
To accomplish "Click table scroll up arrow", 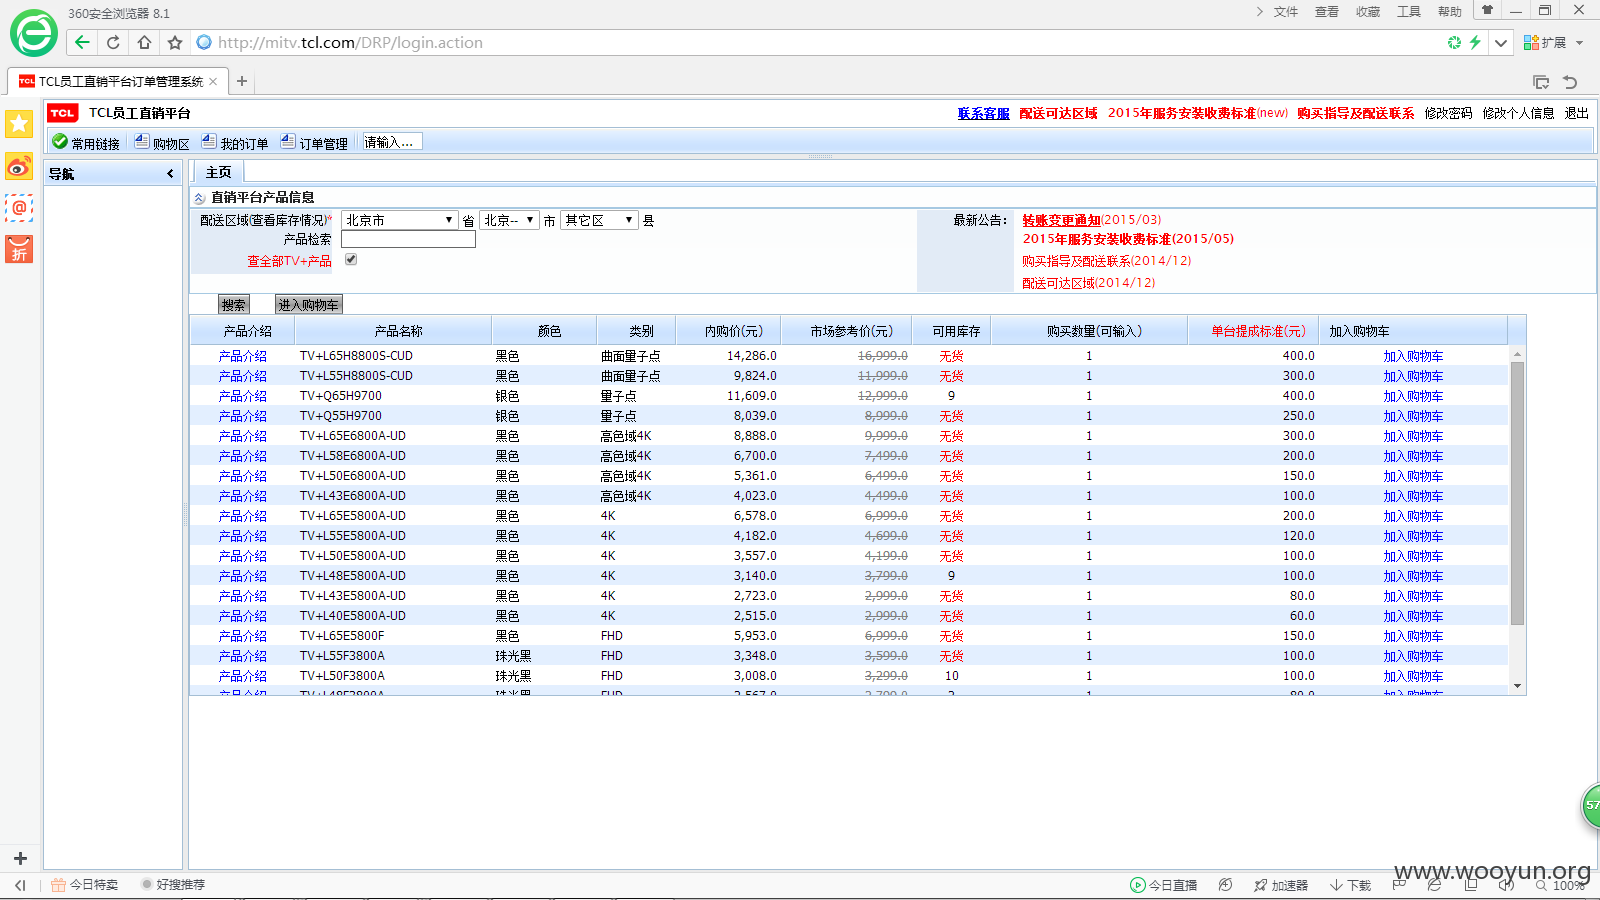I will point(1517,354).
